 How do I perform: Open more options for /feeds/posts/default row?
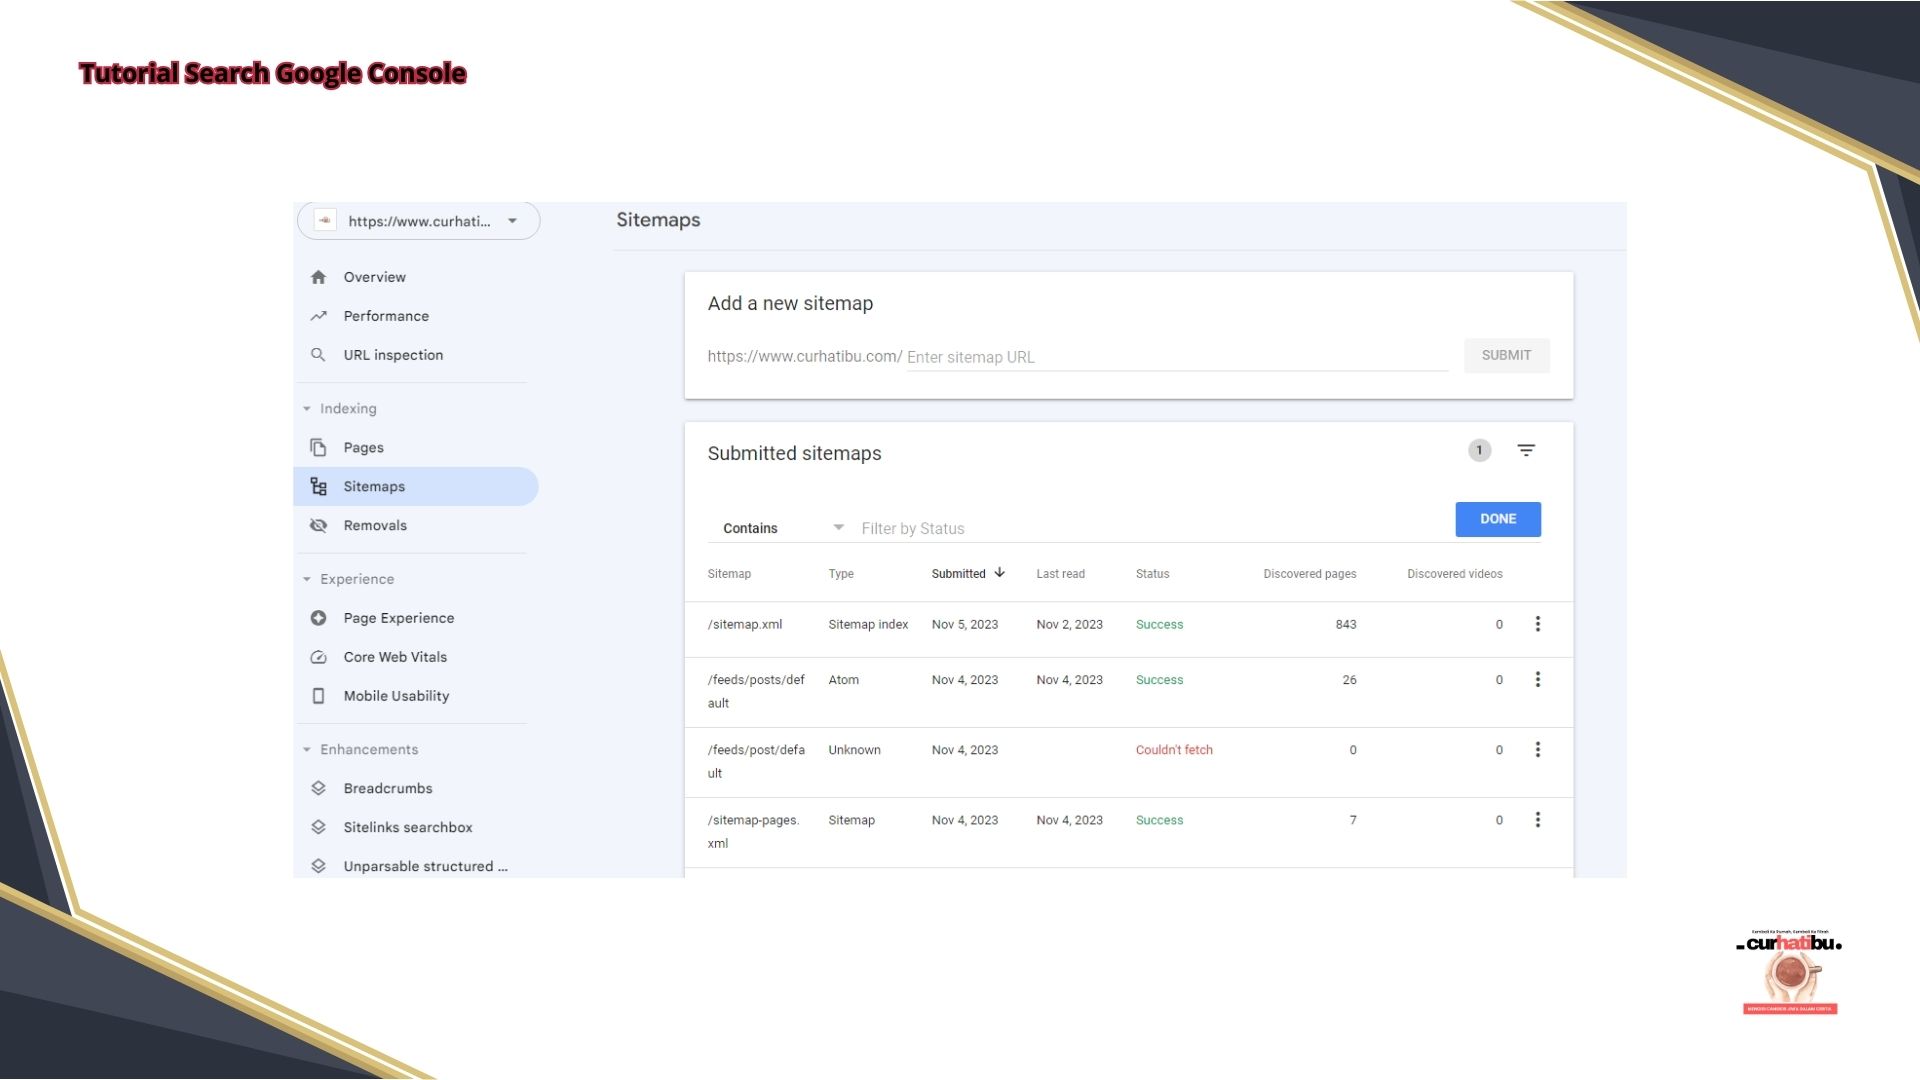pos(1538,680)
